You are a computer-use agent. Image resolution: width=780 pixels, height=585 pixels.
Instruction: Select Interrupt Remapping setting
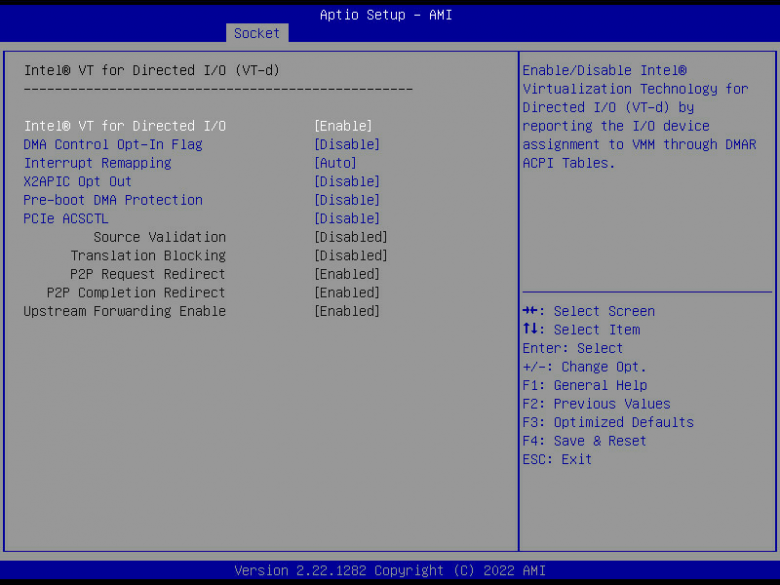[98, 163]
